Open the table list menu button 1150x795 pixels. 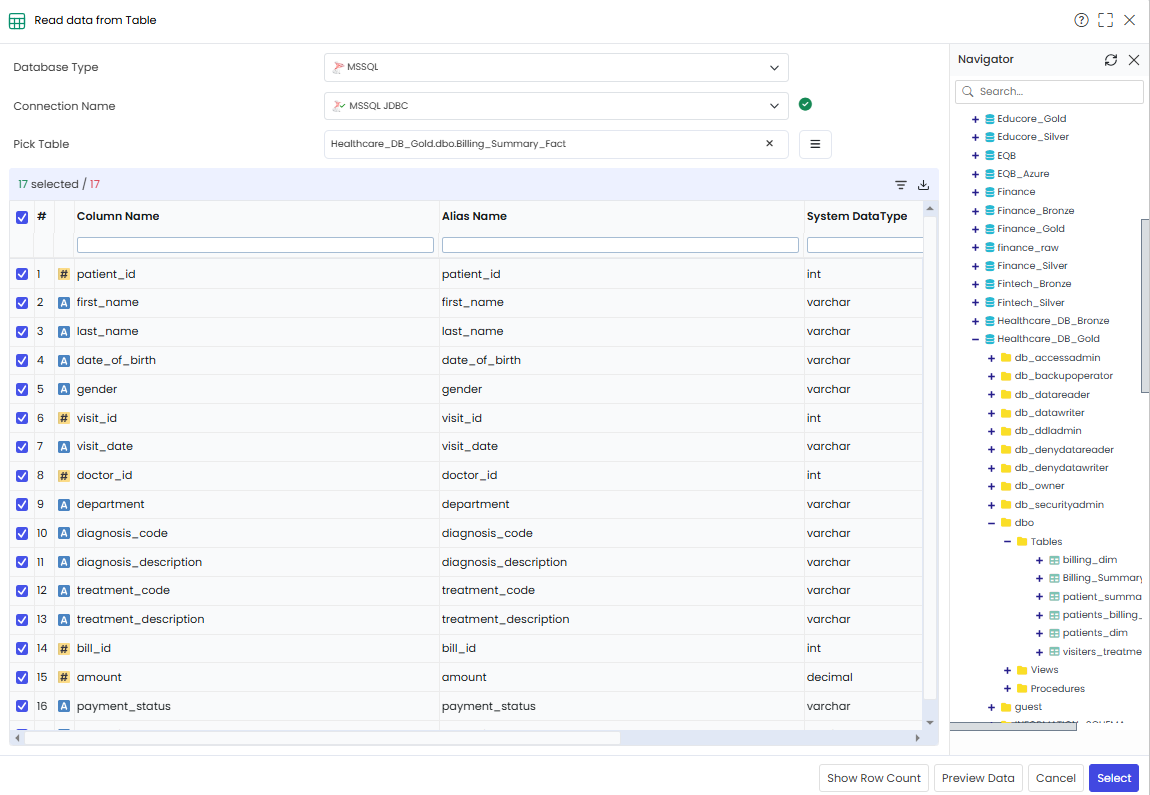[x=815, y=144]
